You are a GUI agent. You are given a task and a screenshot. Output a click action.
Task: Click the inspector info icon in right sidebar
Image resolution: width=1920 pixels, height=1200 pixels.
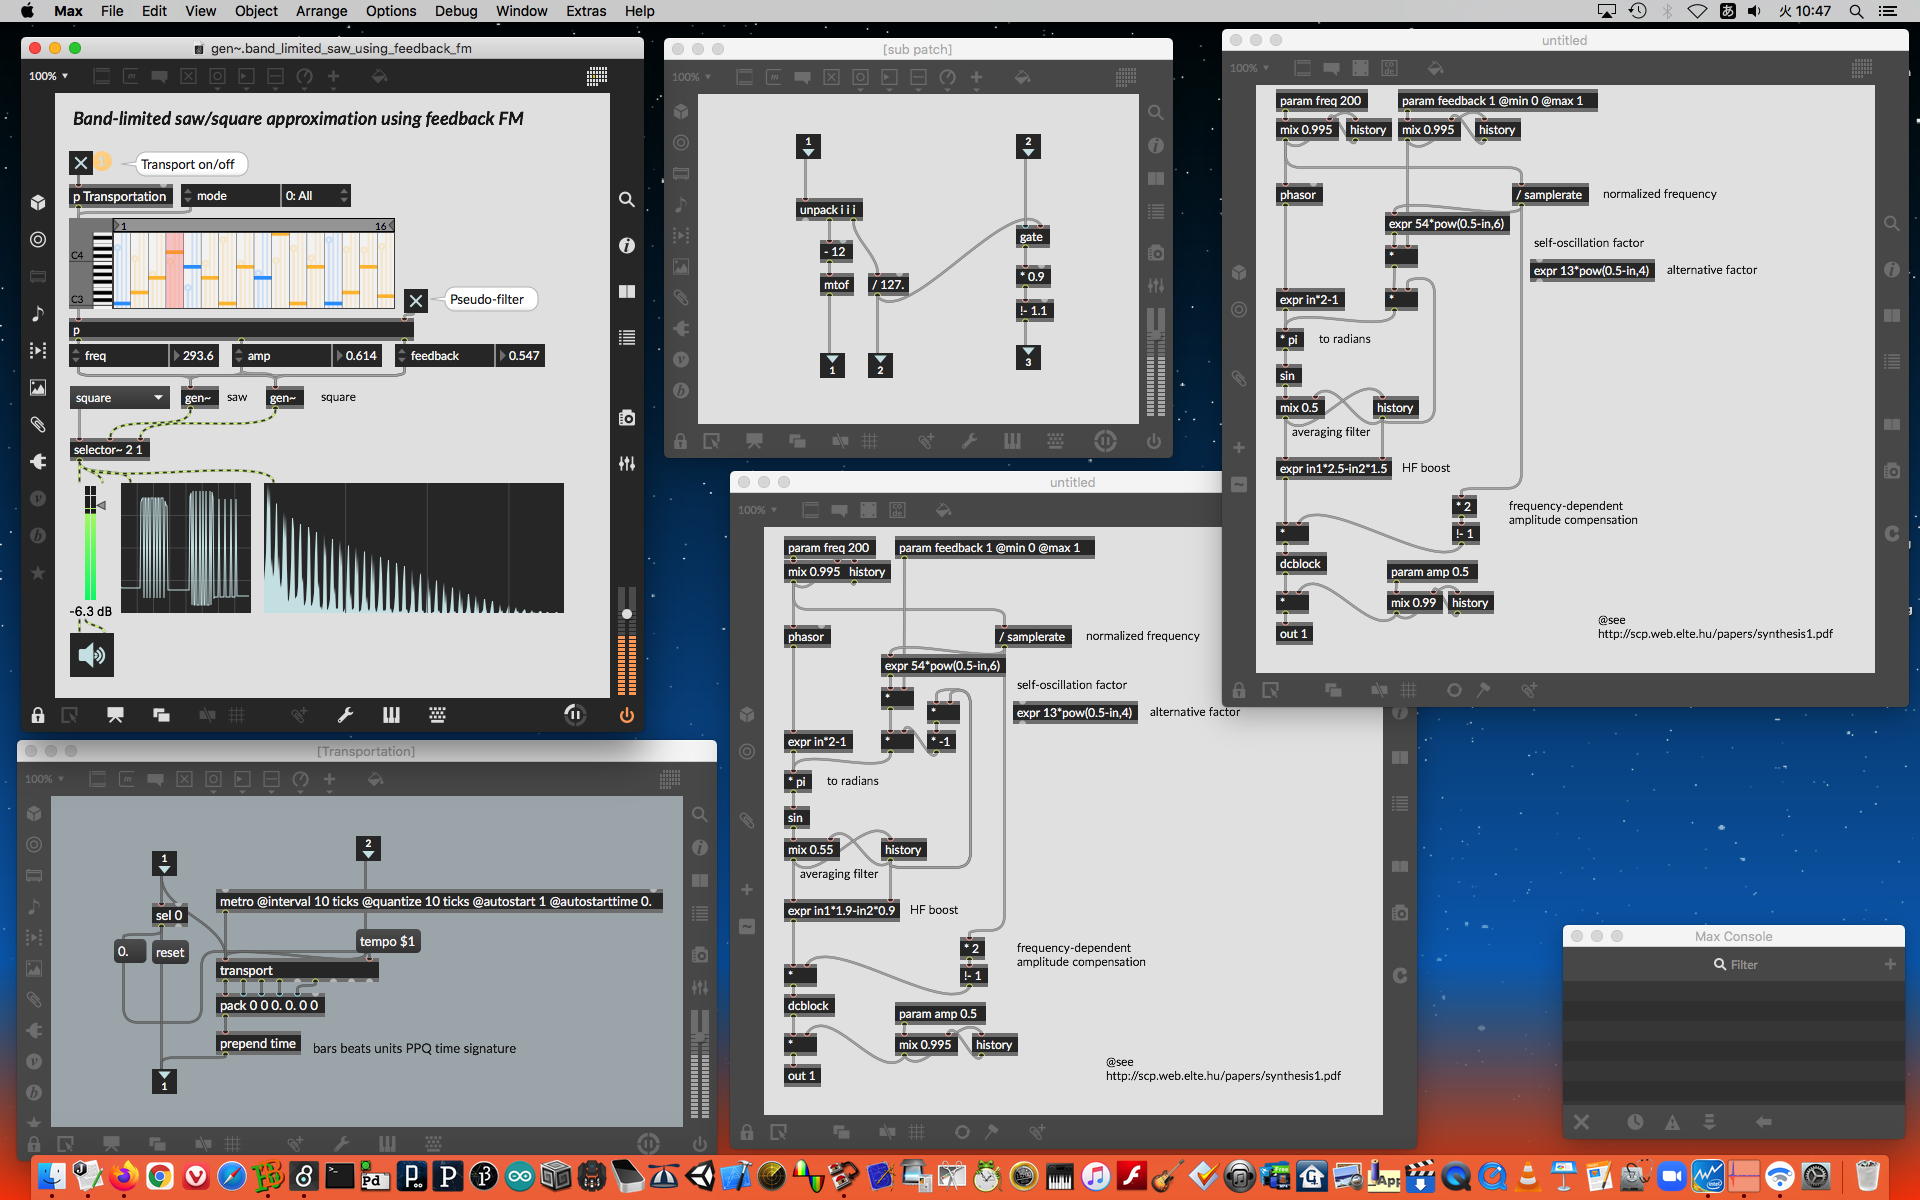point(627,245)
